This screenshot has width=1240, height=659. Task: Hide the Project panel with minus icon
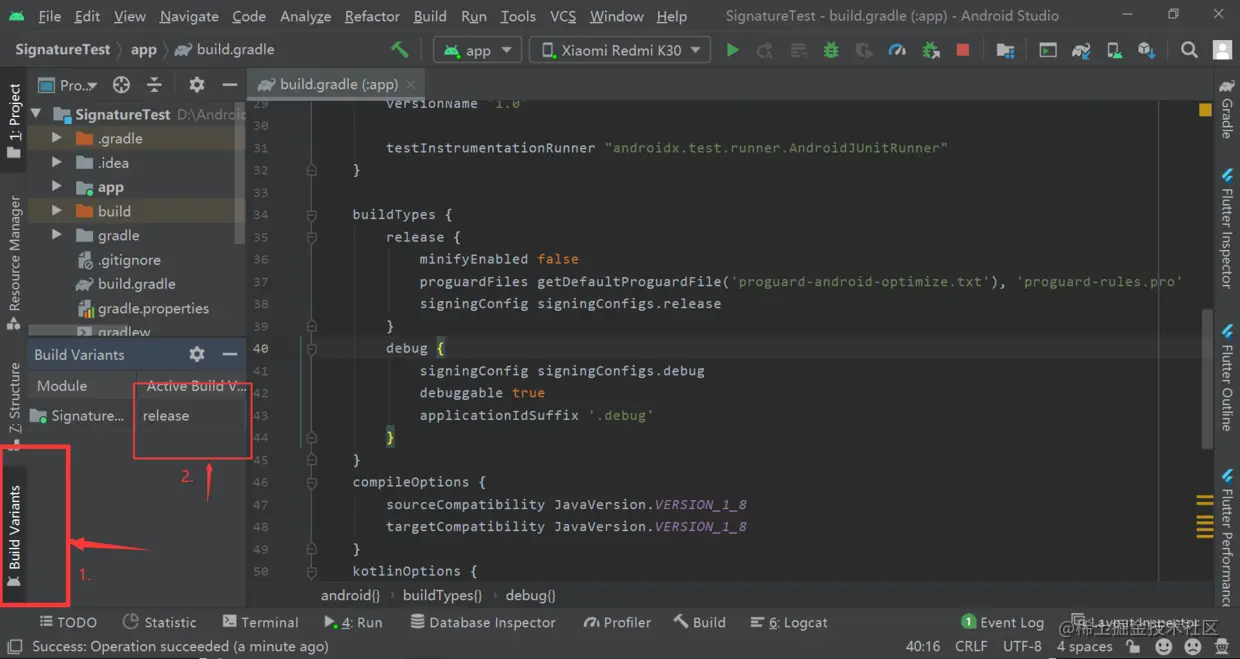(229, 85)
